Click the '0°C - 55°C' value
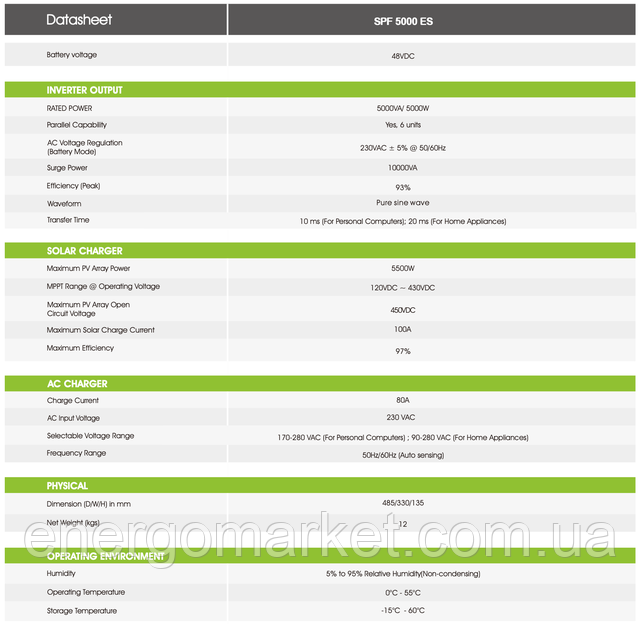This screenshot has width=640, height=624. click(403, 593)
